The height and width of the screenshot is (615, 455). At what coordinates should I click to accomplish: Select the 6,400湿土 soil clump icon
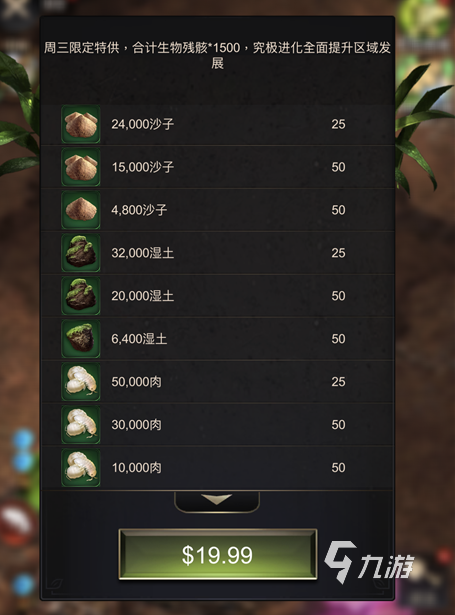click(81, 339)
